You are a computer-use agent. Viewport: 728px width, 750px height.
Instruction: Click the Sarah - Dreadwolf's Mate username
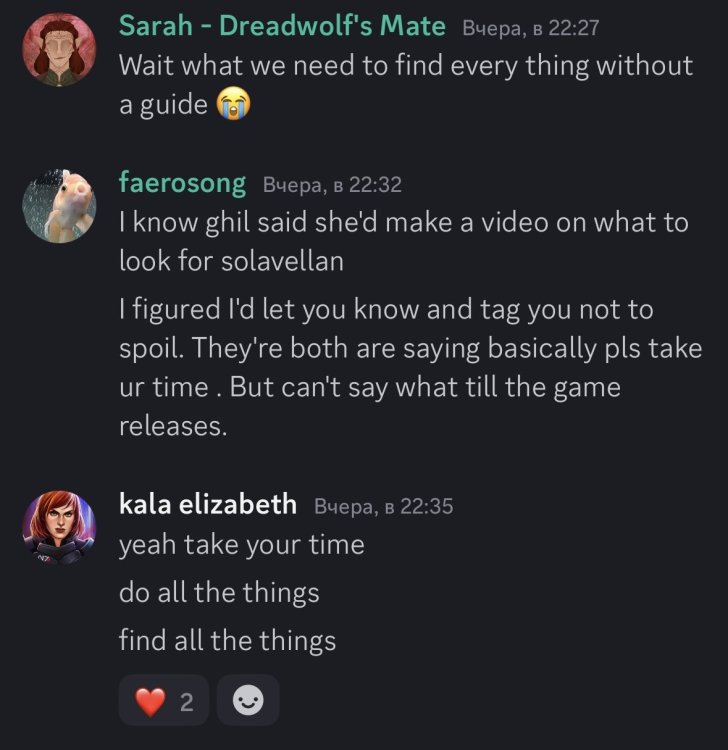pyautogui.click(x=282, y=26)
